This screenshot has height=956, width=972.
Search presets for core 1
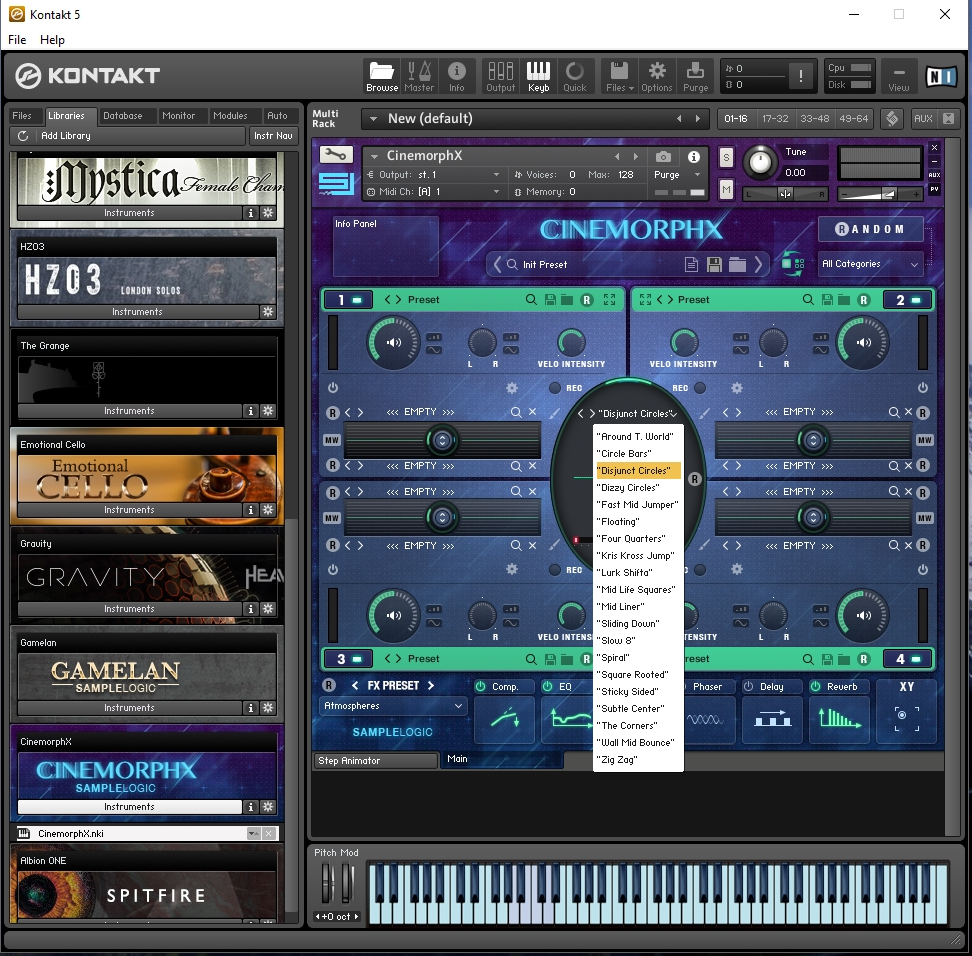[531, 299]
